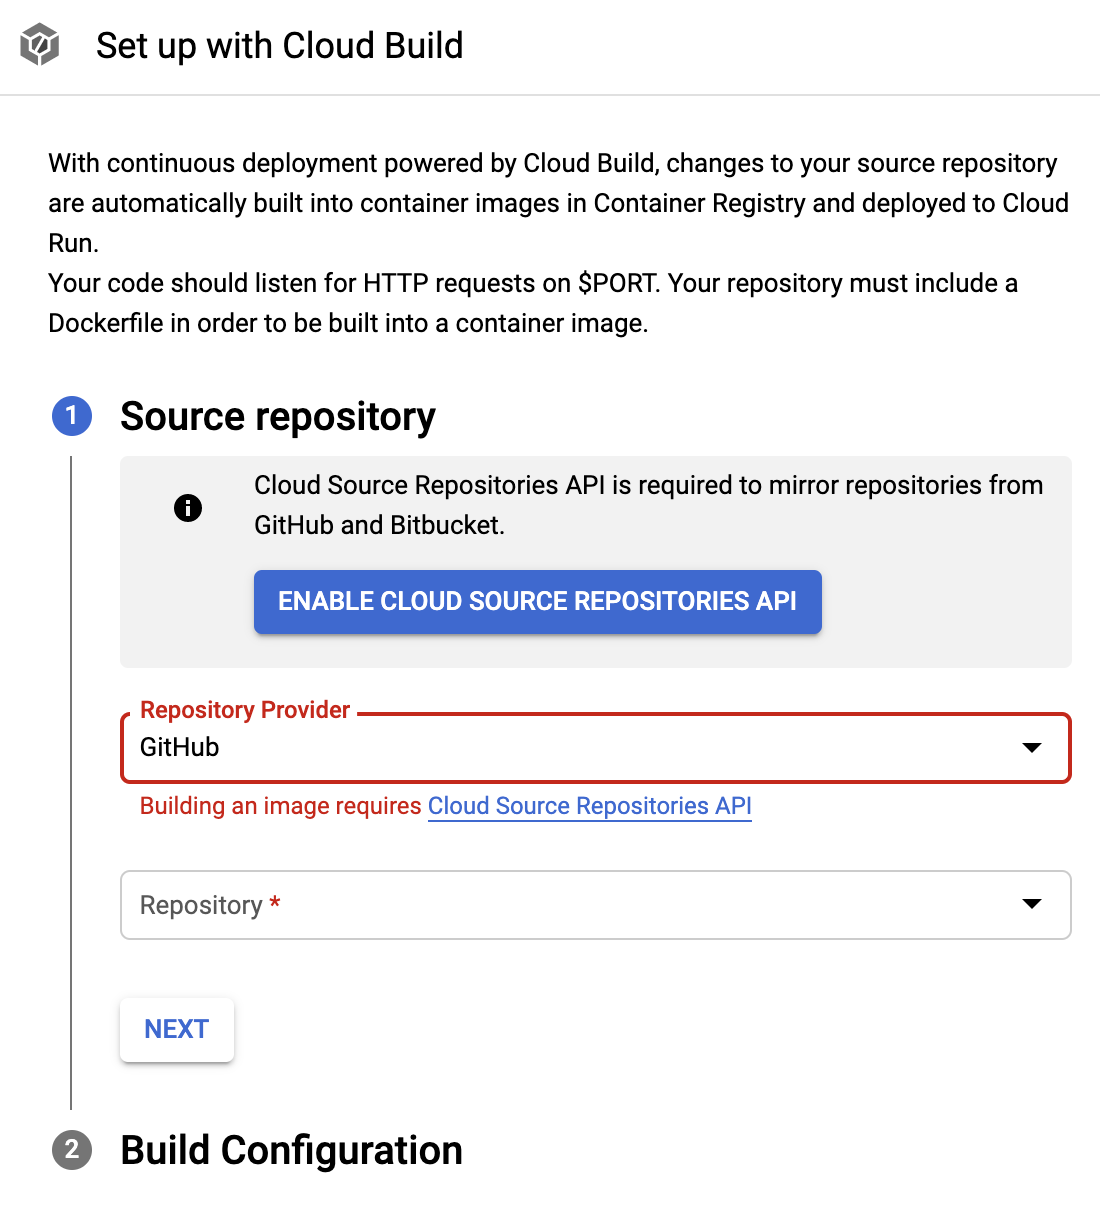The image size is (1100, 1212).
Task: Enable Cloud Source Repositories API button
Action: (x=538, y=602)
